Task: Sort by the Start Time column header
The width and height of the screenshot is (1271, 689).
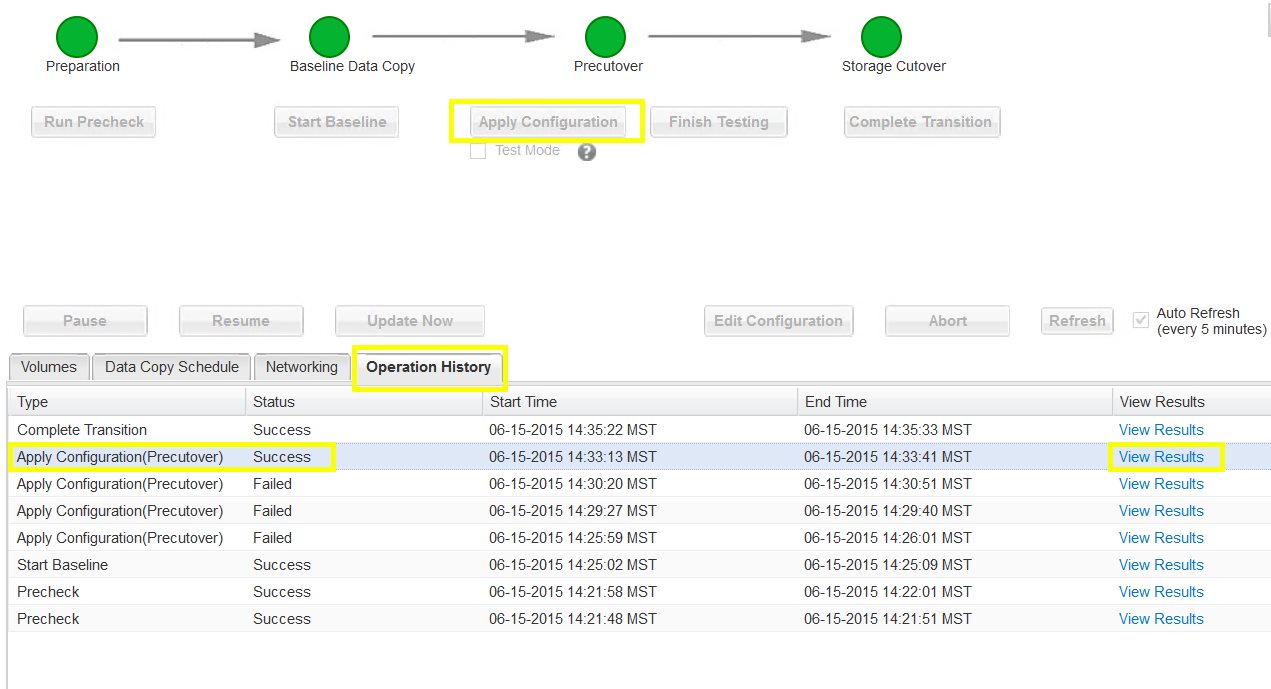Action: (523, 402)
